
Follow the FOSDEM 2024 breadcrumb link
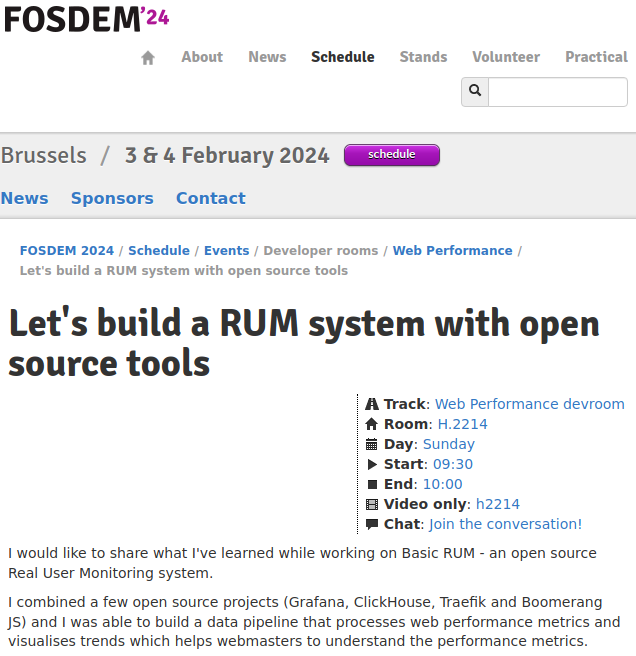(67, 251)
